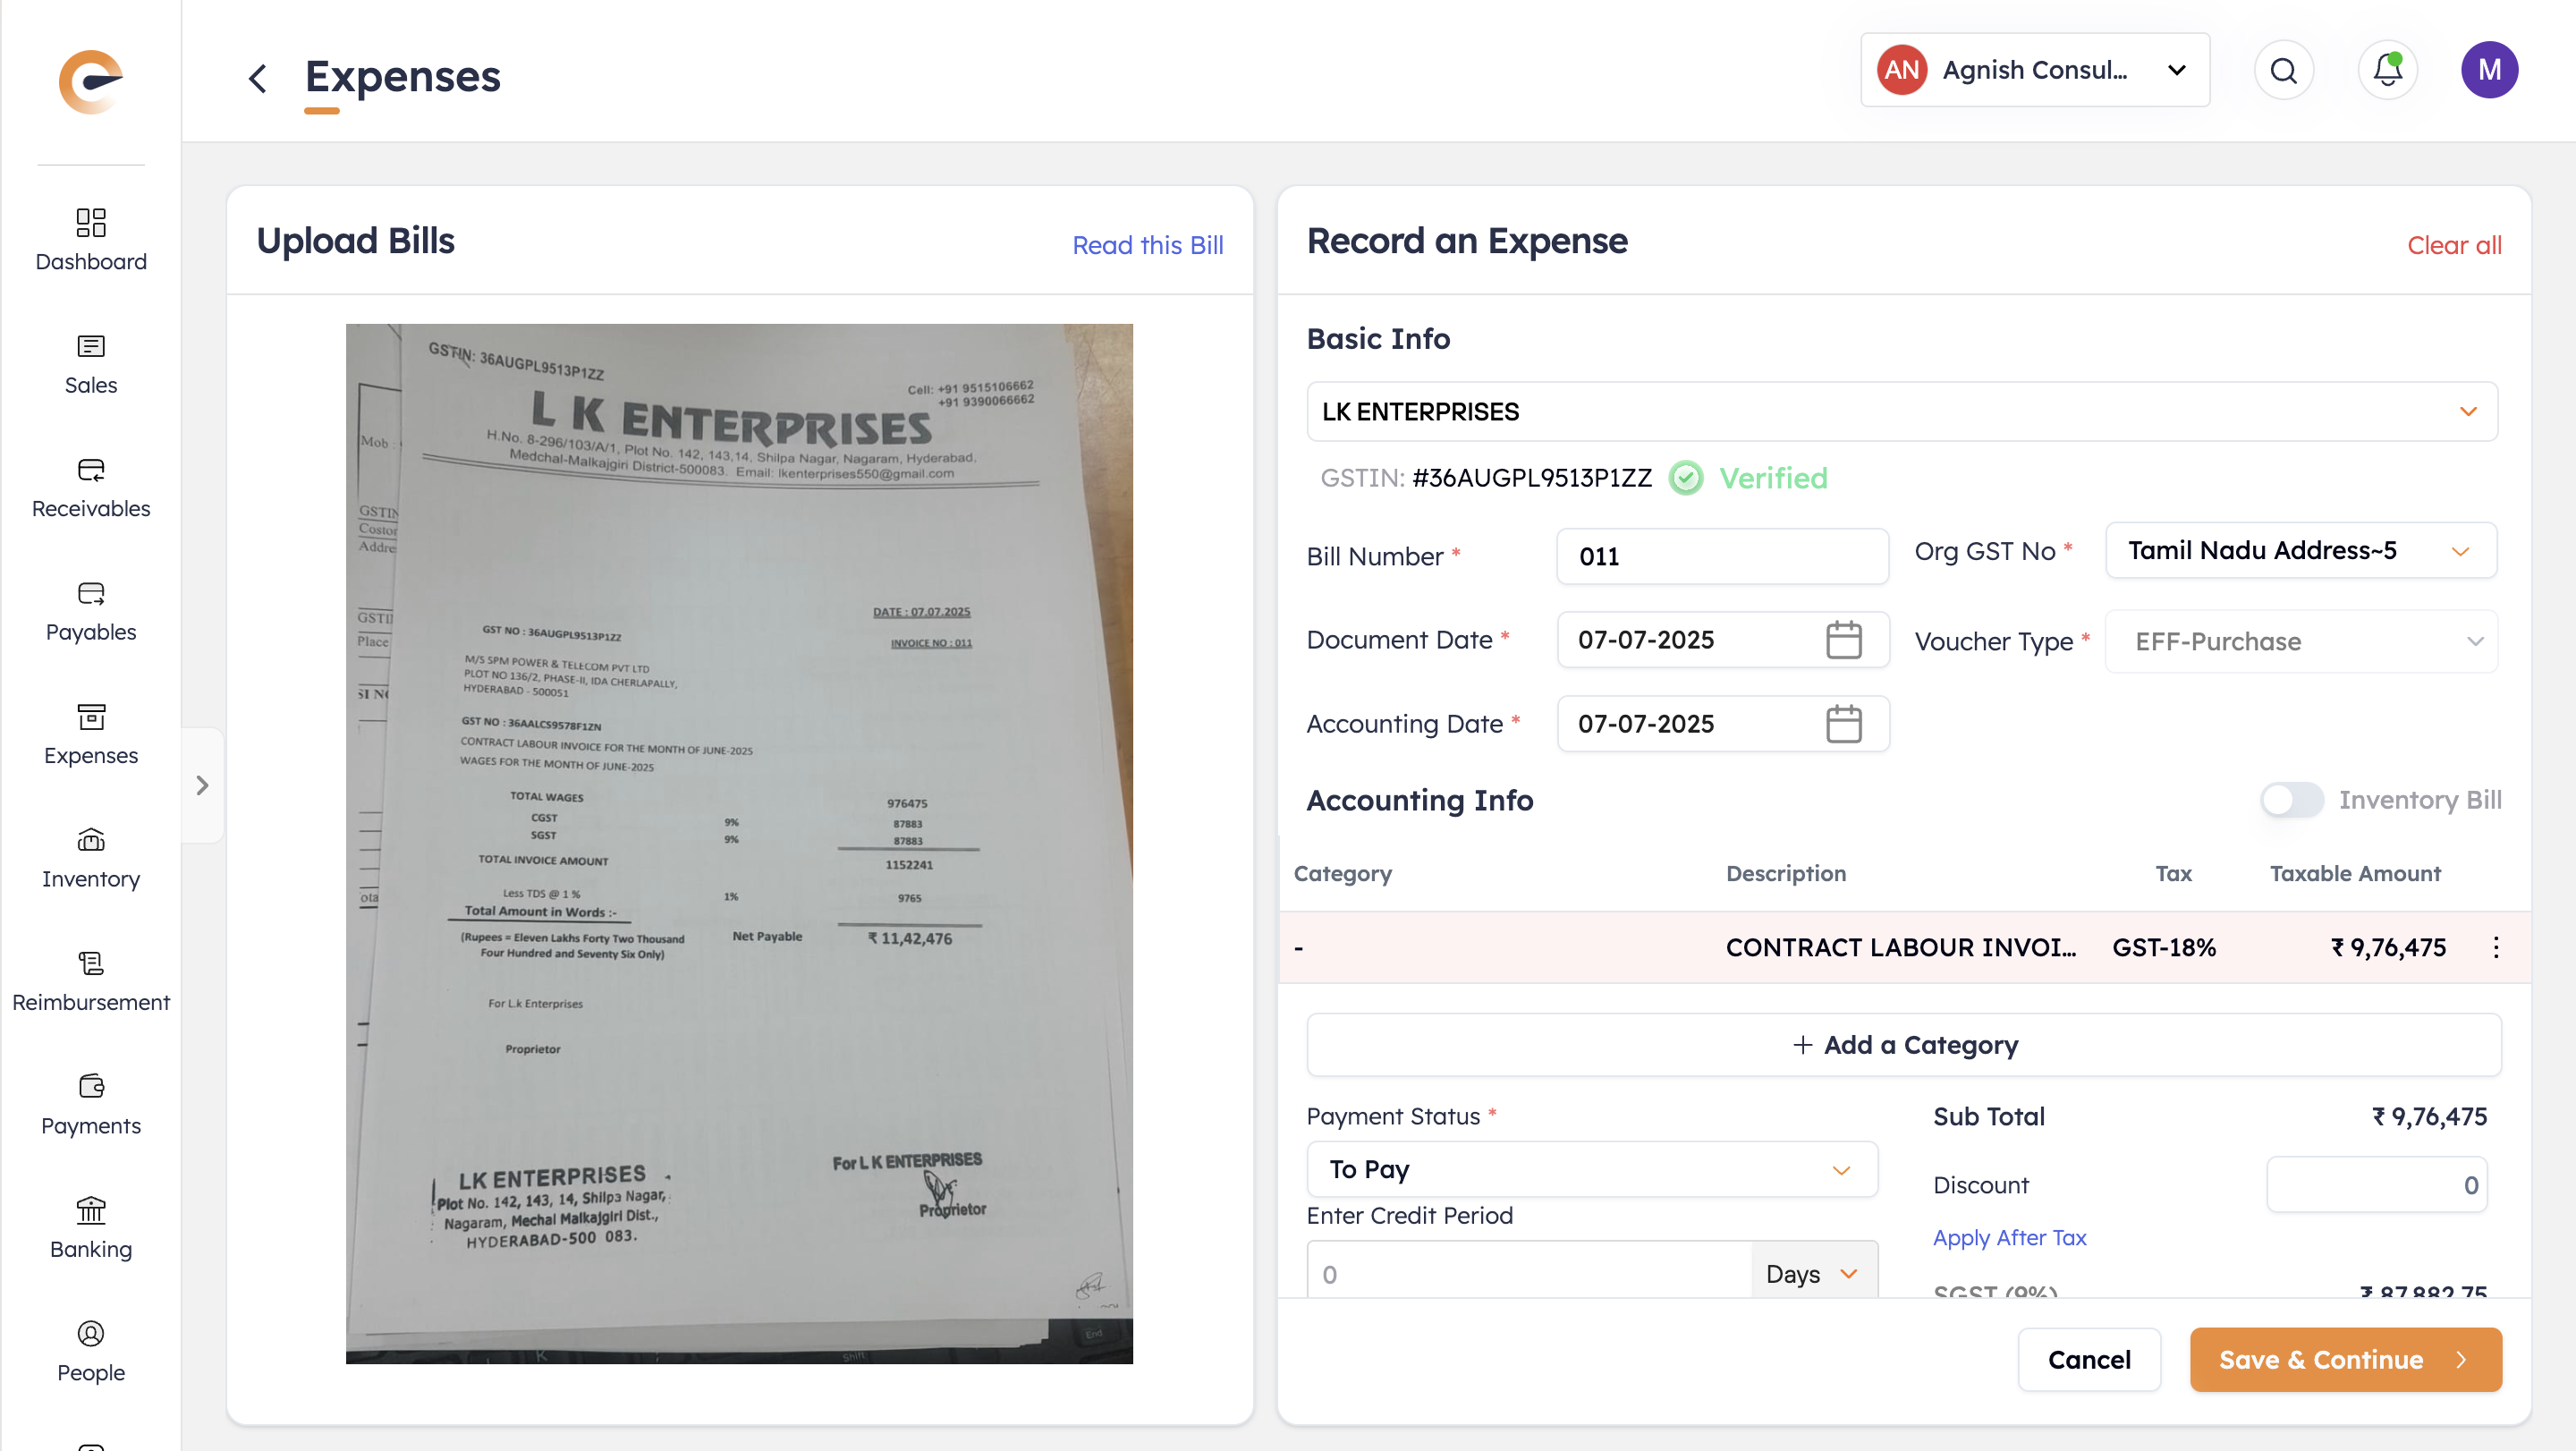Click the back arrow beside Expenses
The width and height of the screenshot is (2576, 1451).
coord(257,78)
